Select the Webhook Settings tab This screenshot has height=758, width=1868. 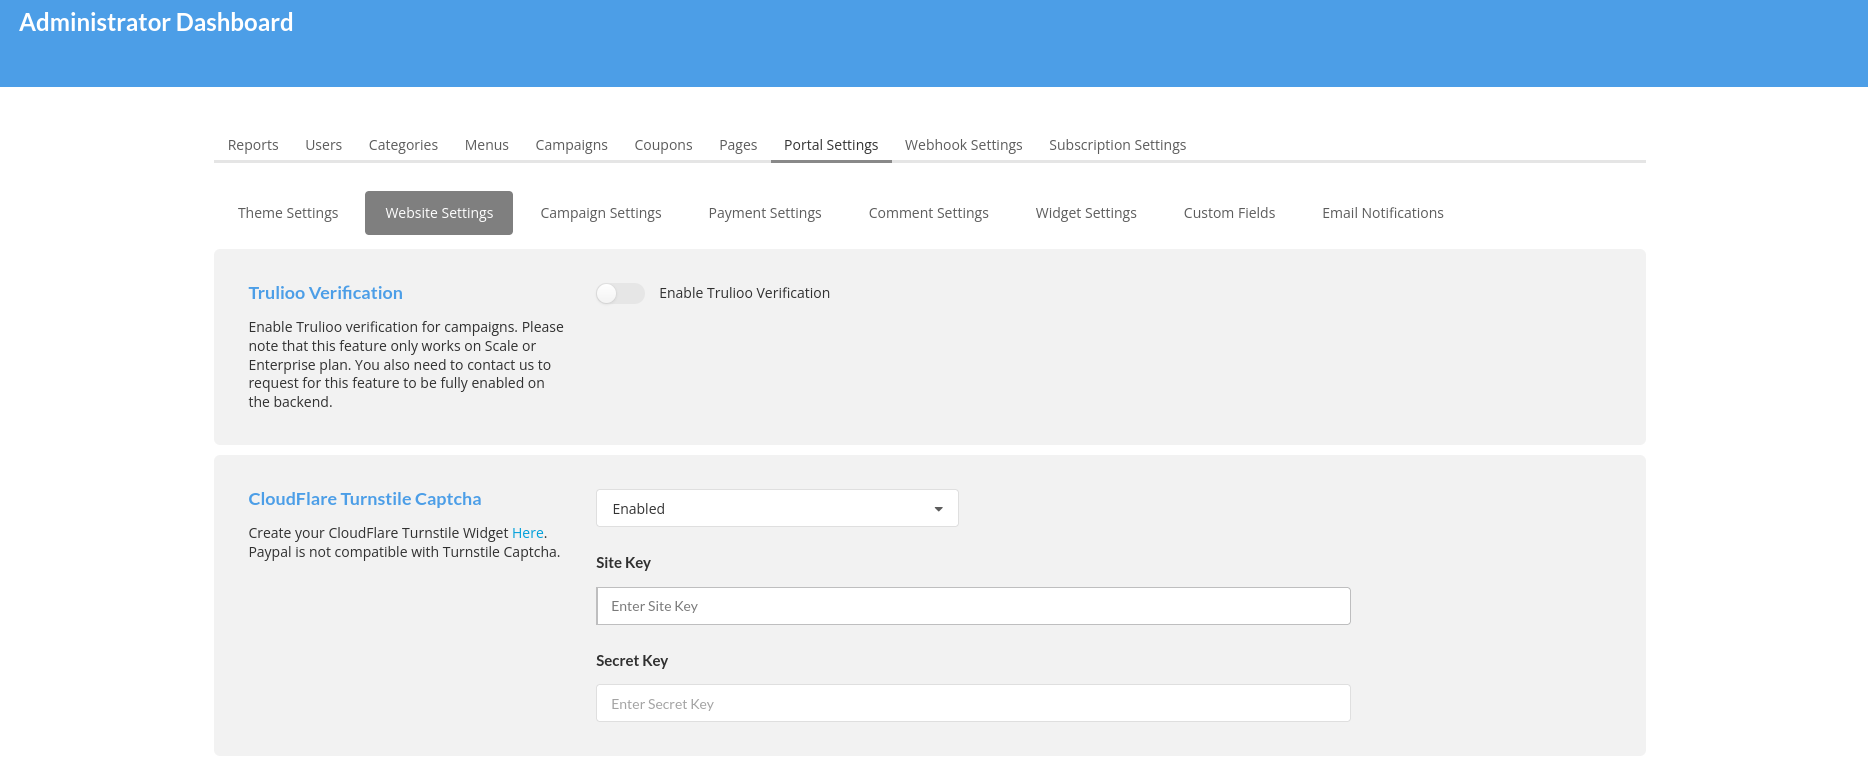pyautogui.click(x=963, y=145)
